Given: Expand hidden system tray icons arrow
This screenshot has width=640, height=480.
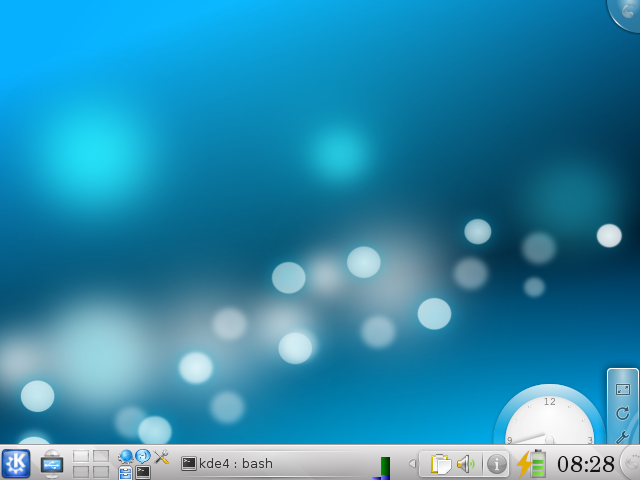Looking at the screenshot, I should click(x=413, y=463).
